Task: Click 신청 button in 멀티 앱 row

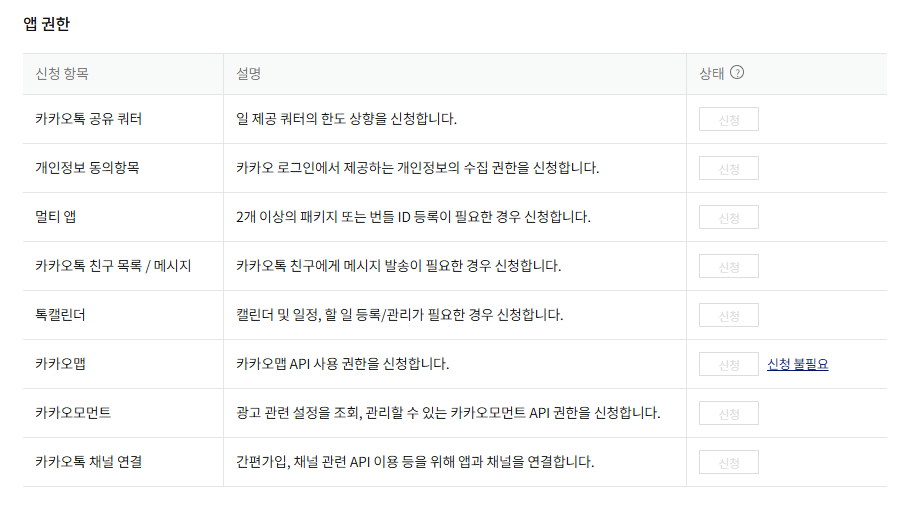Action: point(729,217)
